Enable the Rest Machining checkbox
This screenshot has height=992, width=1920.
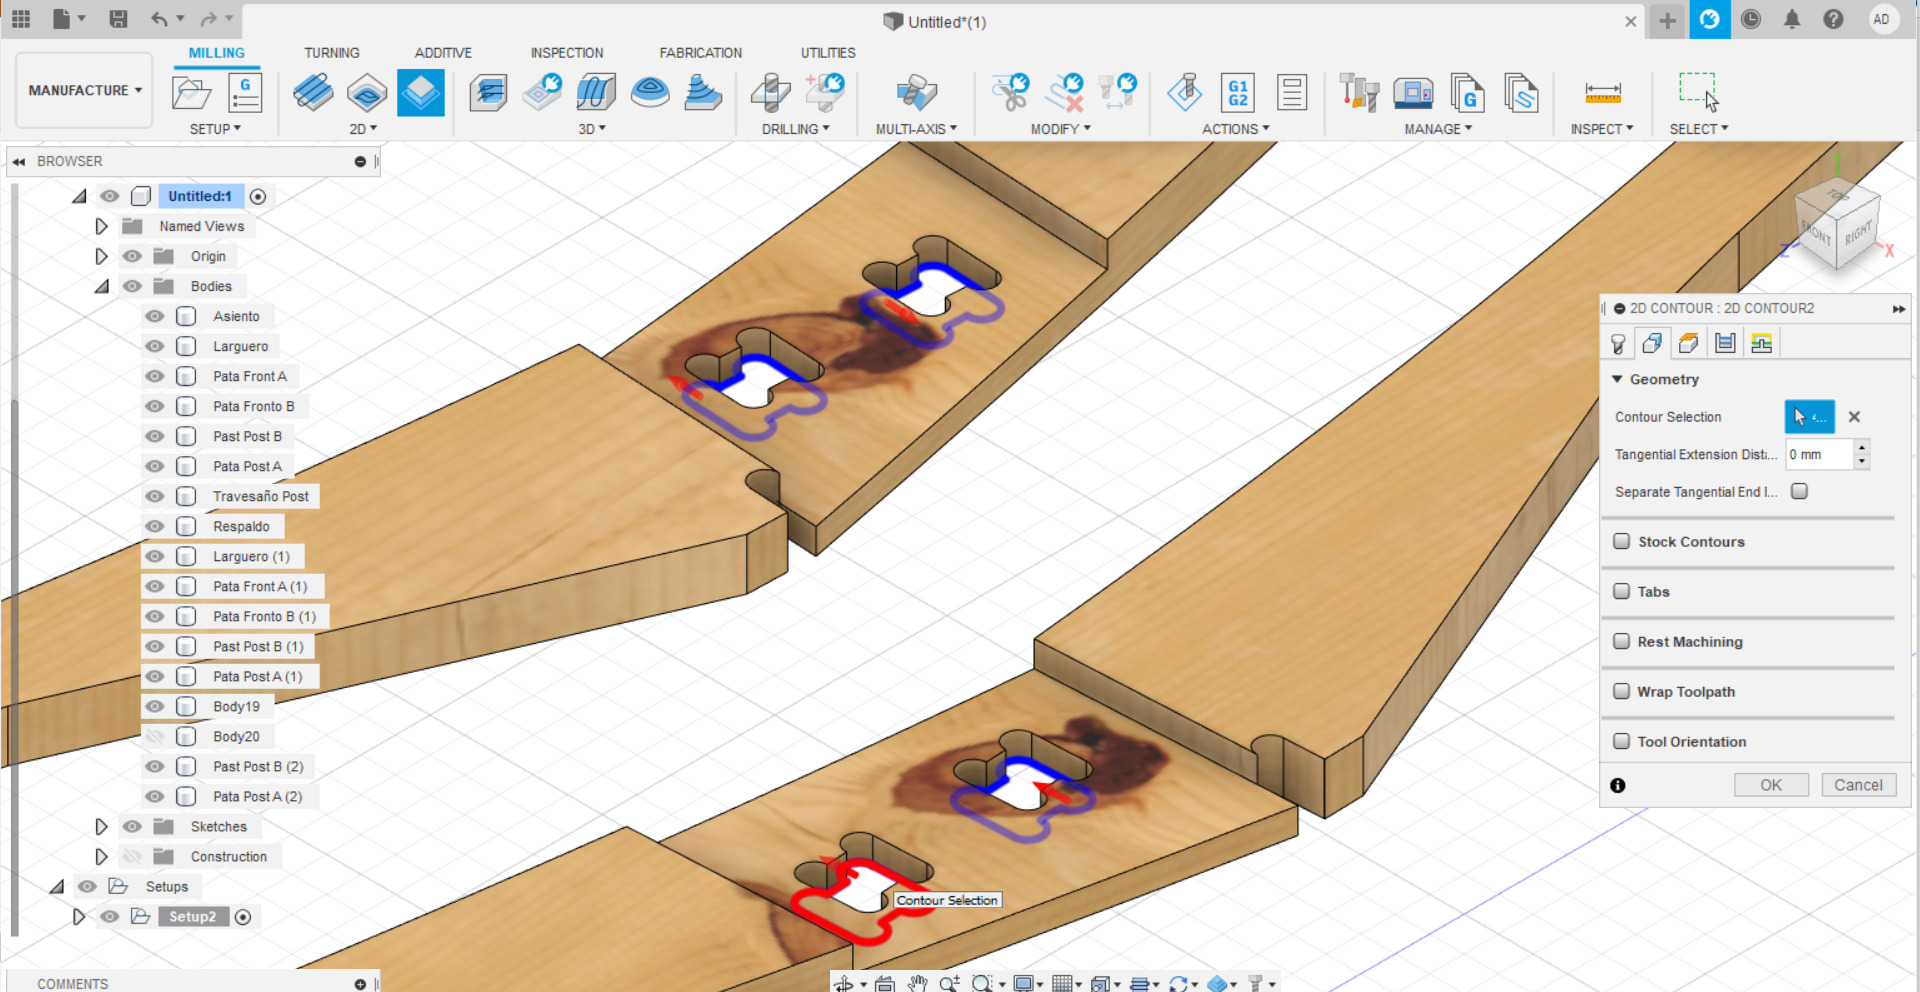(x=1622, y=641)
